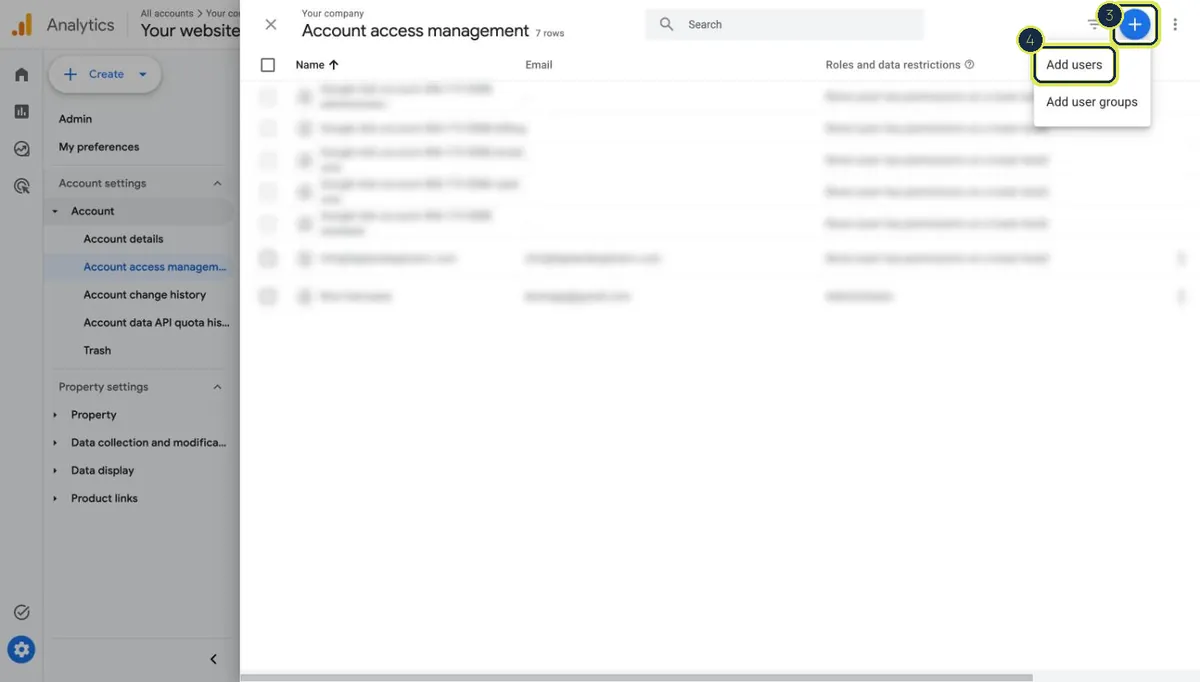Collapse the Property settings section

(x=217, y=387)
